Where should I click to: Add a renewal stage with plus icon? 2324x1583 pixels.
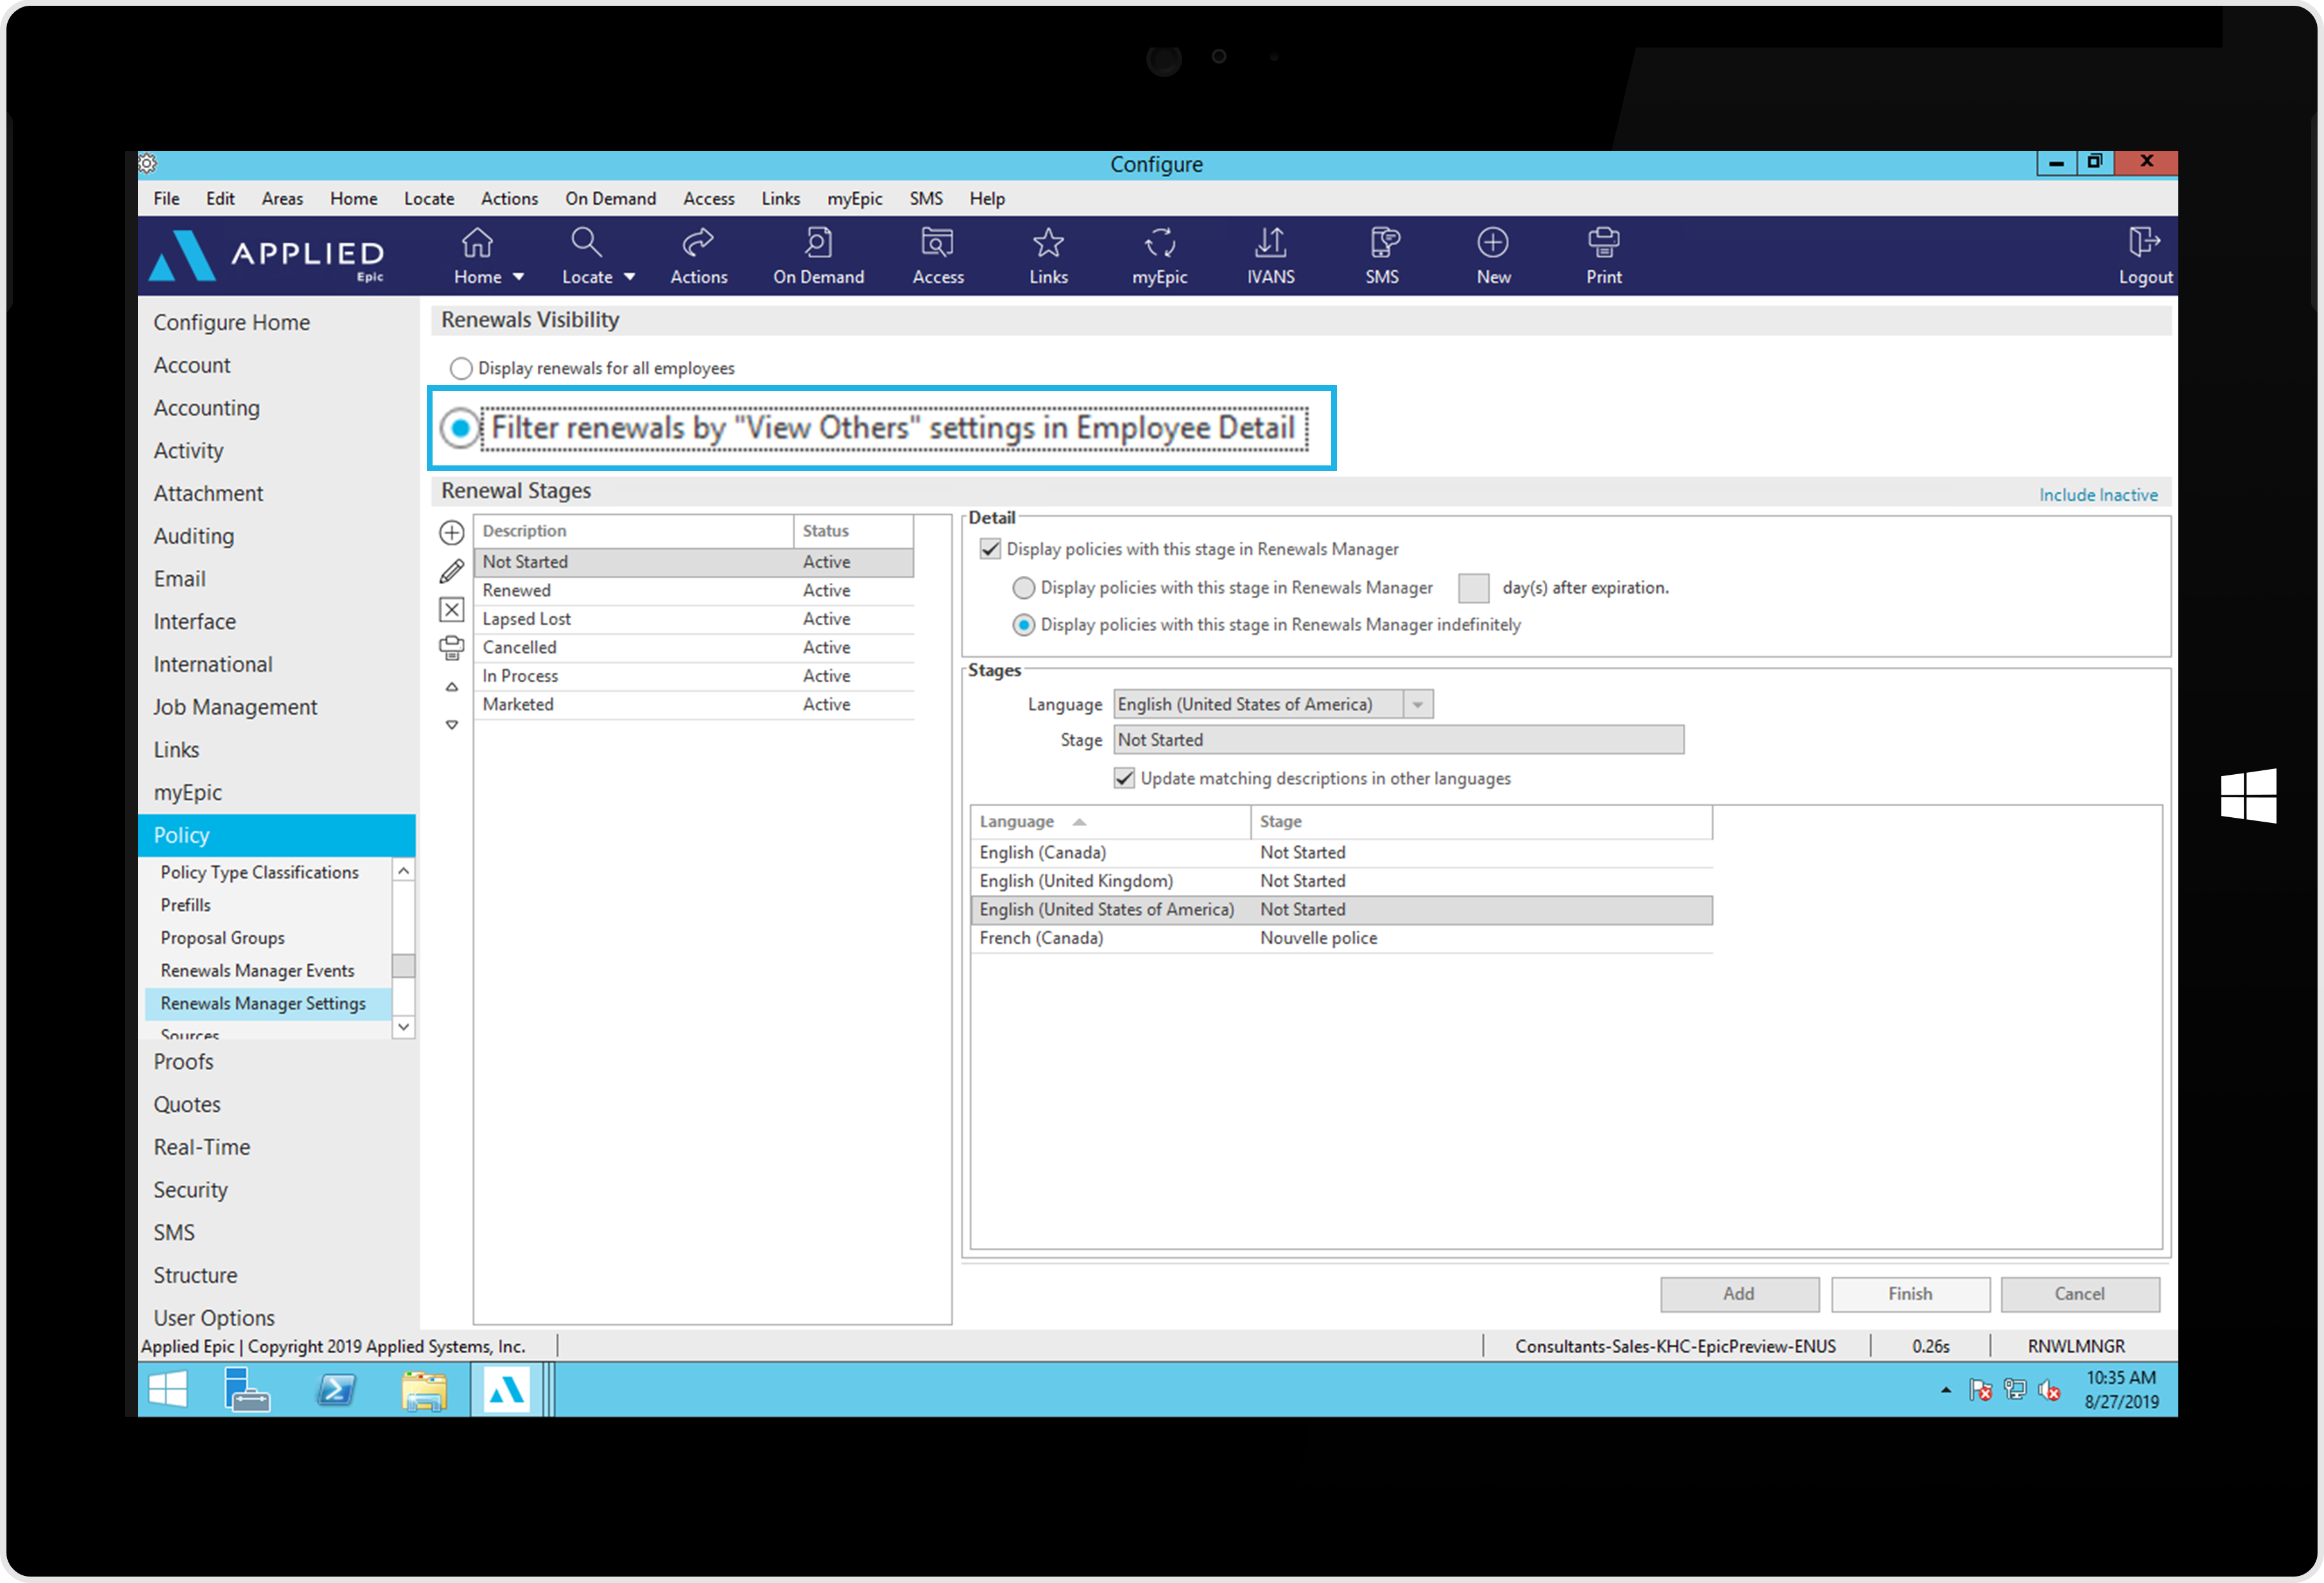(x=452, y=533)
